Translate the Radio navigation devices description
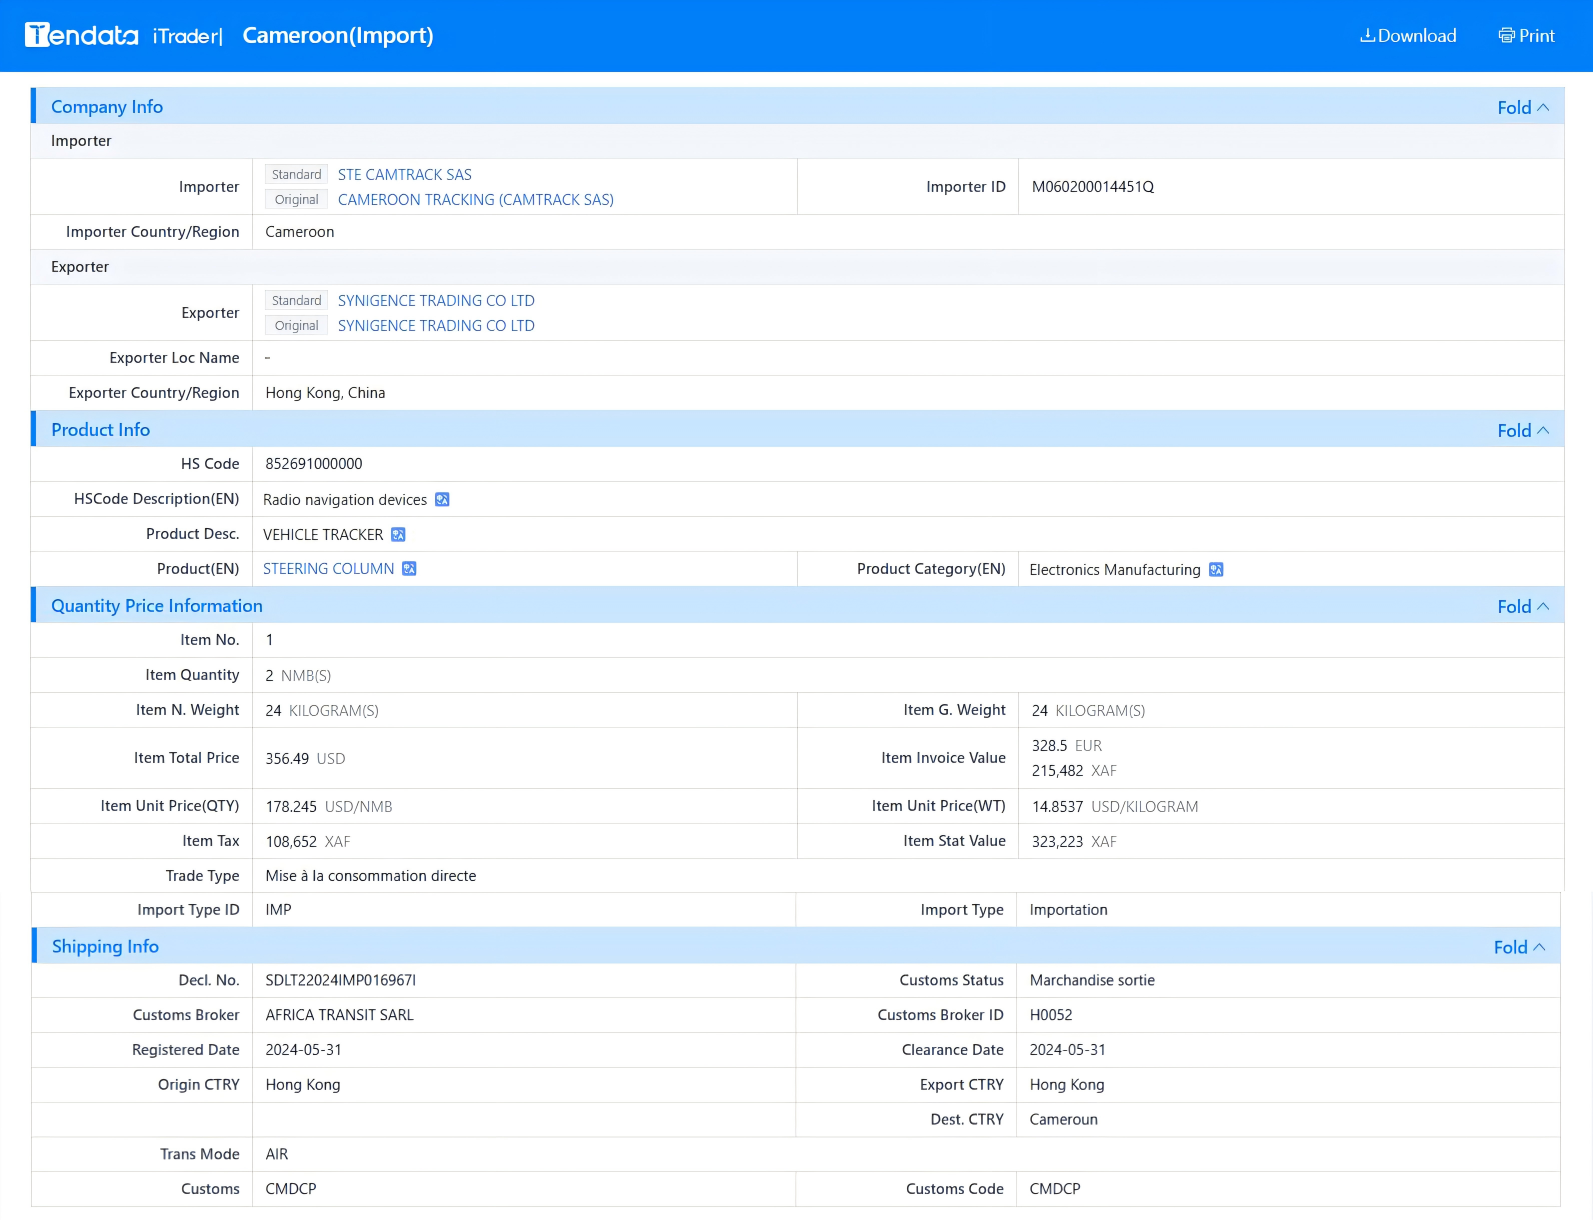Image resolution: width=1593 pixels, height=1220 pixels. click(442, 499)
